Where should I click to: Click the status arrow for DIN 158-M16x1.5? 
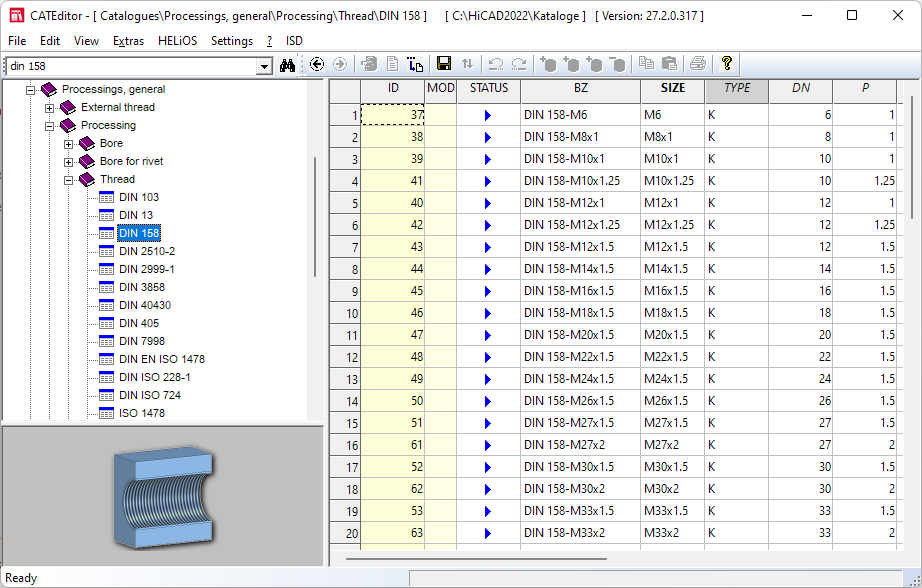(x=487, y=291)
